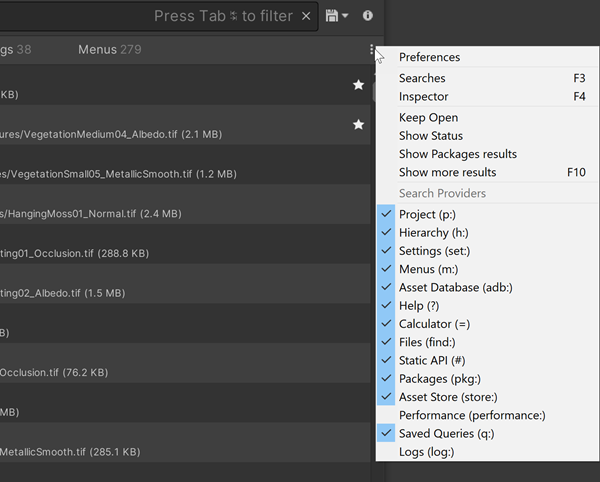600x482 pixels.
Task: Open Preferences from the context menu
Action: 429,57
